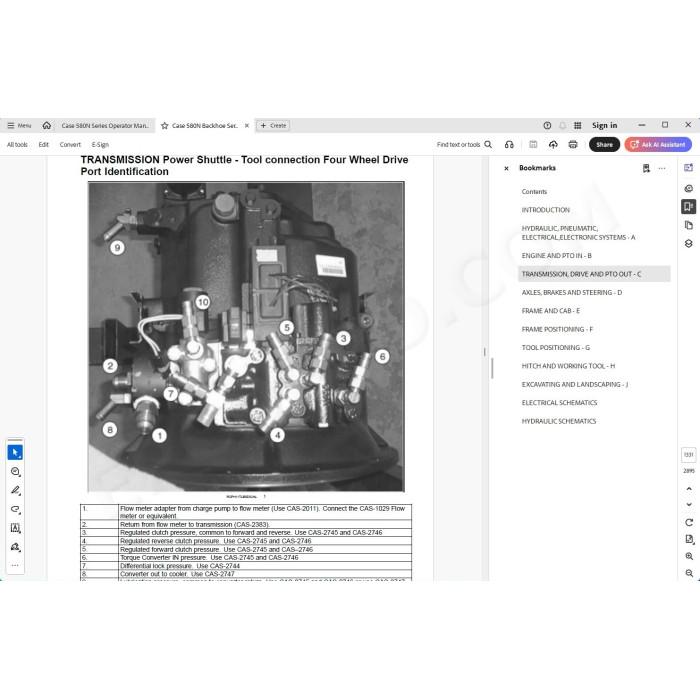Click the panel divider collapse handle
700x700 pixels.
(484, 352)
